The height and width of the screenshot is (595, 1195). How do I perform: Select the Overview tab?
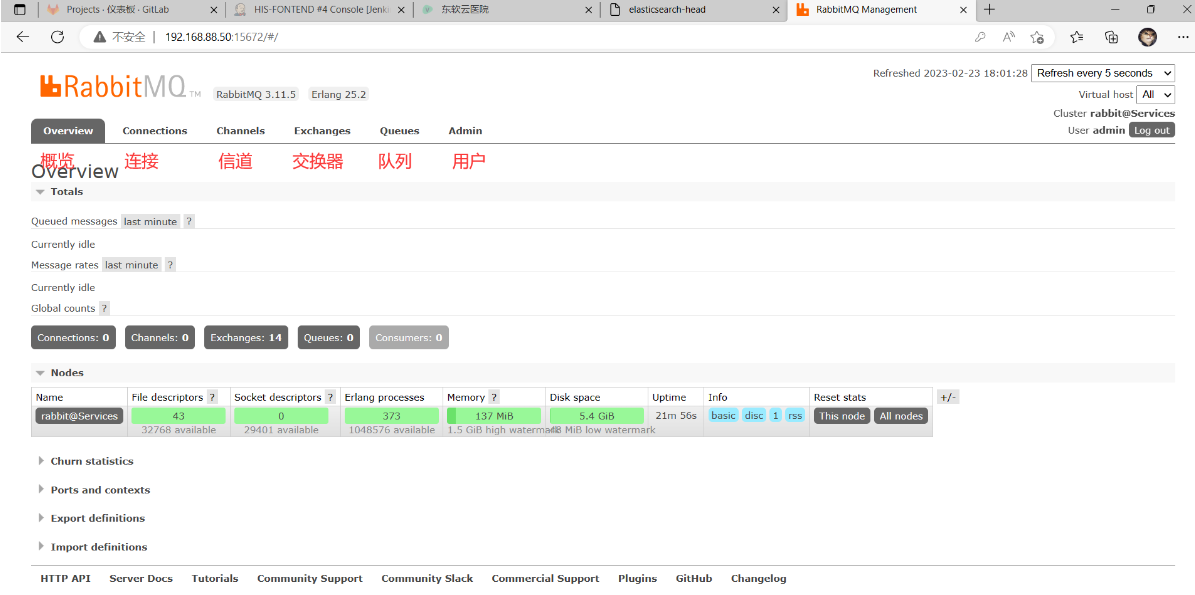click(x=68, y=131)
